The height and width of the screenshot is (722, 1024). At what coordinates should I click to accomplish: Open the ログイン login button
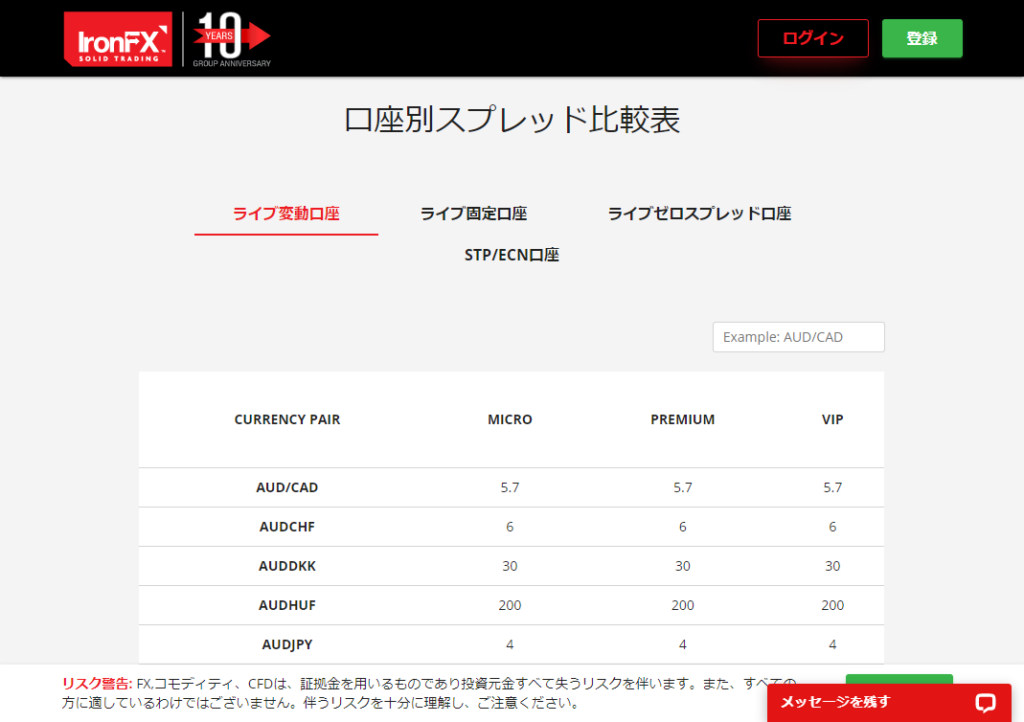812,39
